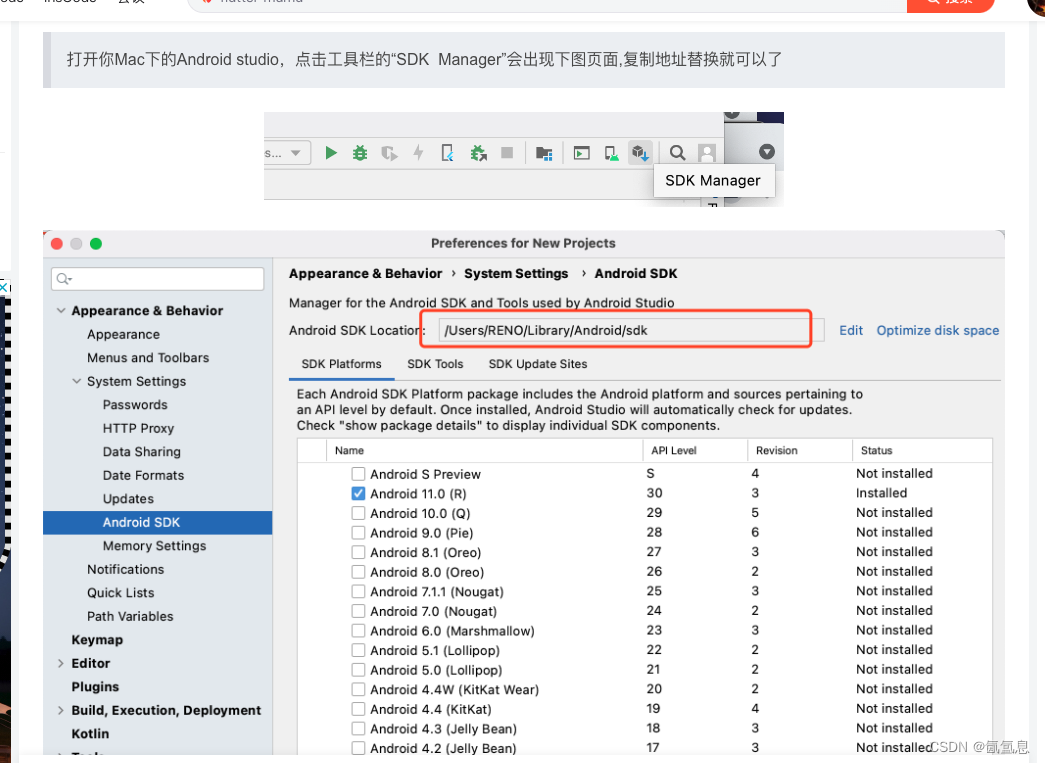
Task: Open Project Structure folder icon
Action: click(x=544, y=154)
